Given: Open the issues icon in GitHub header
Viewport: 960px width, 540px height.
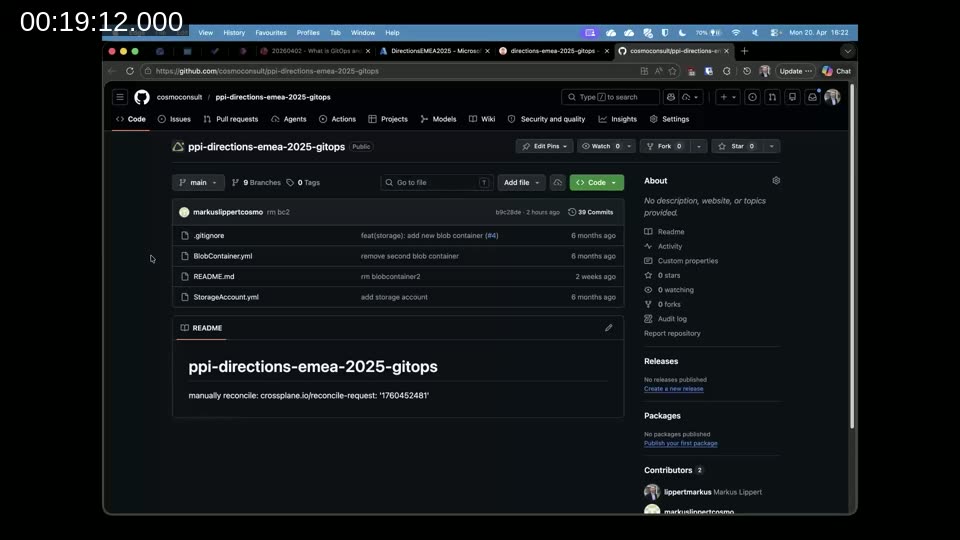Looking at the screenshot, I should tap(752, 97).
